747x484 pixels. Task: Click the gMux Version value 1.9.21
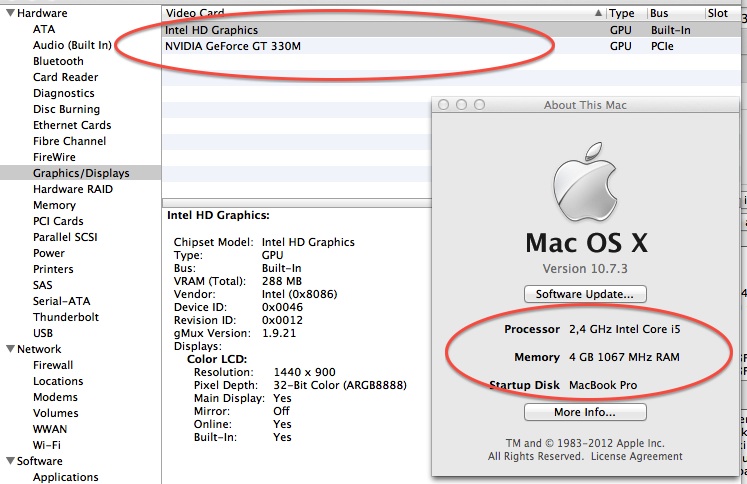pyautogui.click(x=279, y=333)
